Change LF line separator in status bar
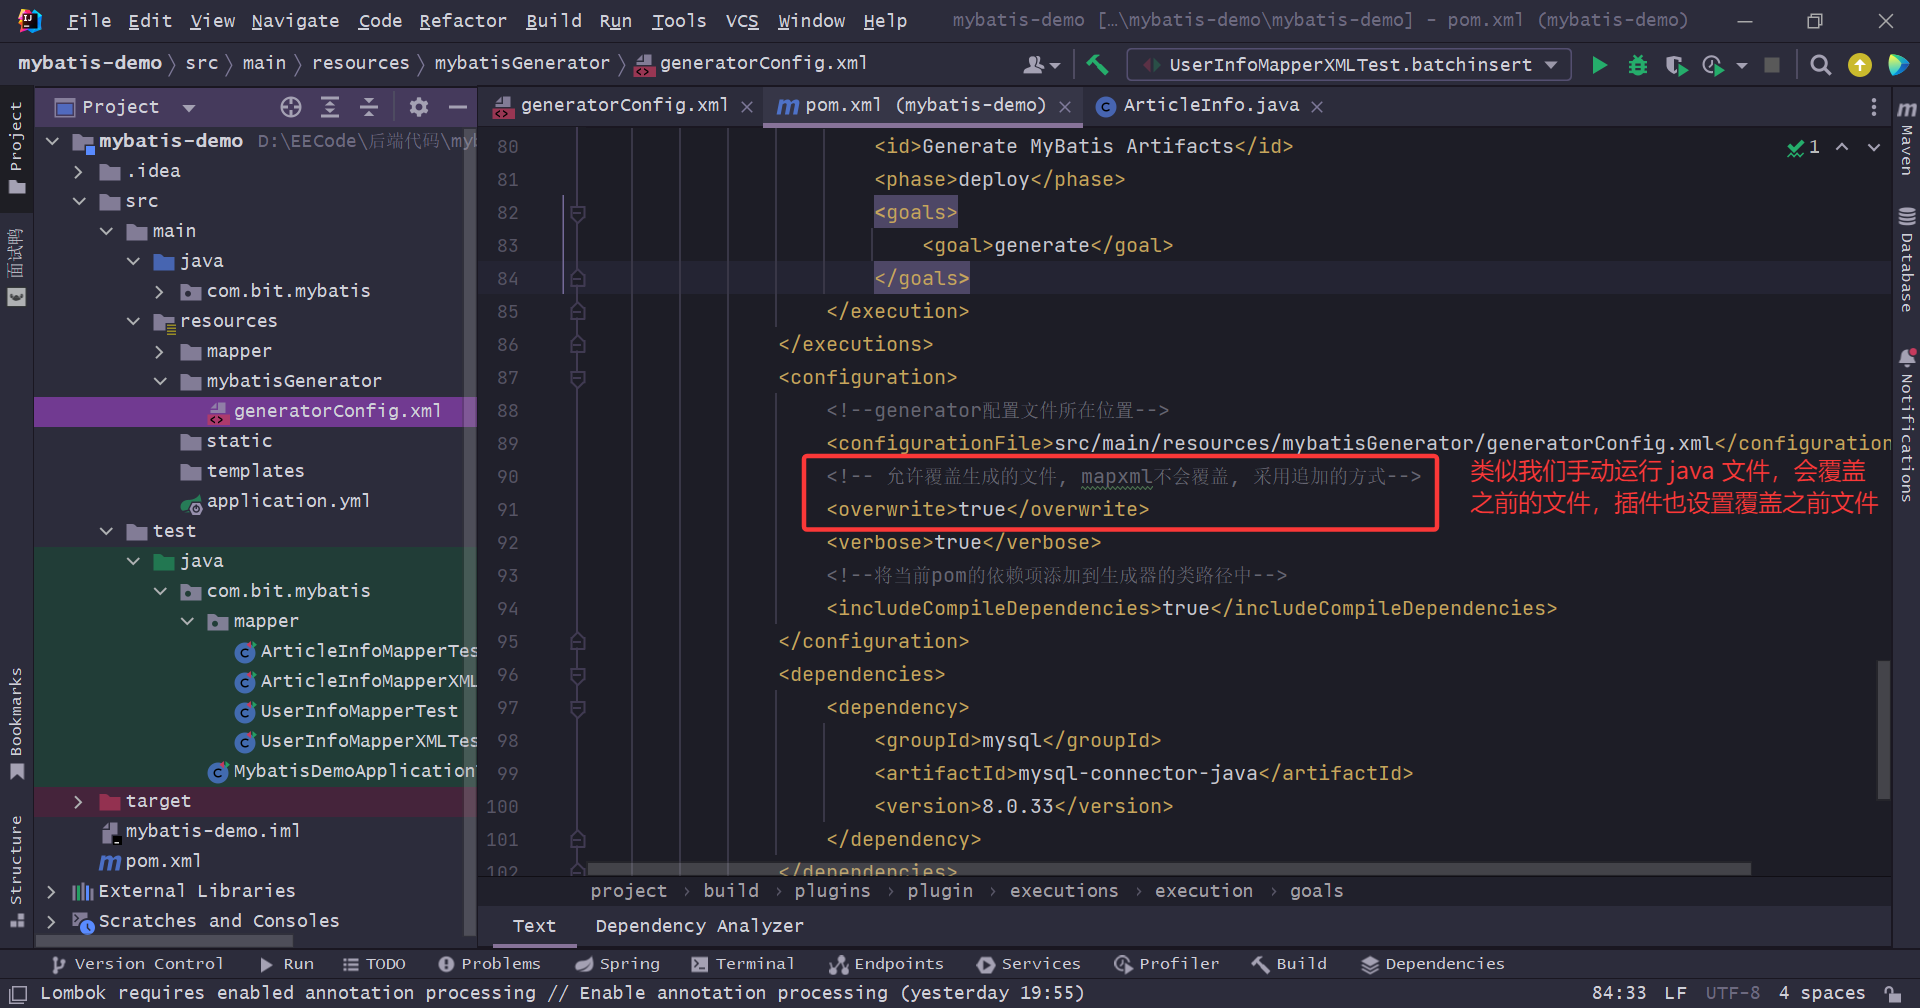The width and height of the screenshot is (1920, 1008). pyautogui.click(x=1675, y=993)
